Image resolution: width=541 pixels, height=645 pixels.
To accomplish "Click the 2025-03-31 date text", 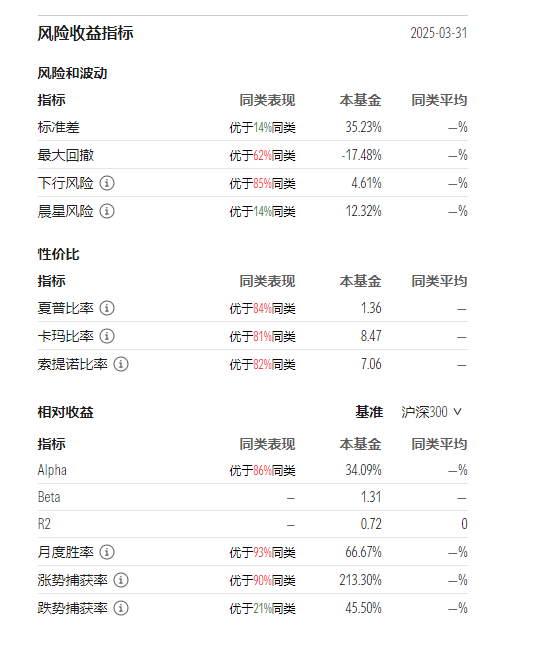I will pyautogui.click(x=439, y=33).
